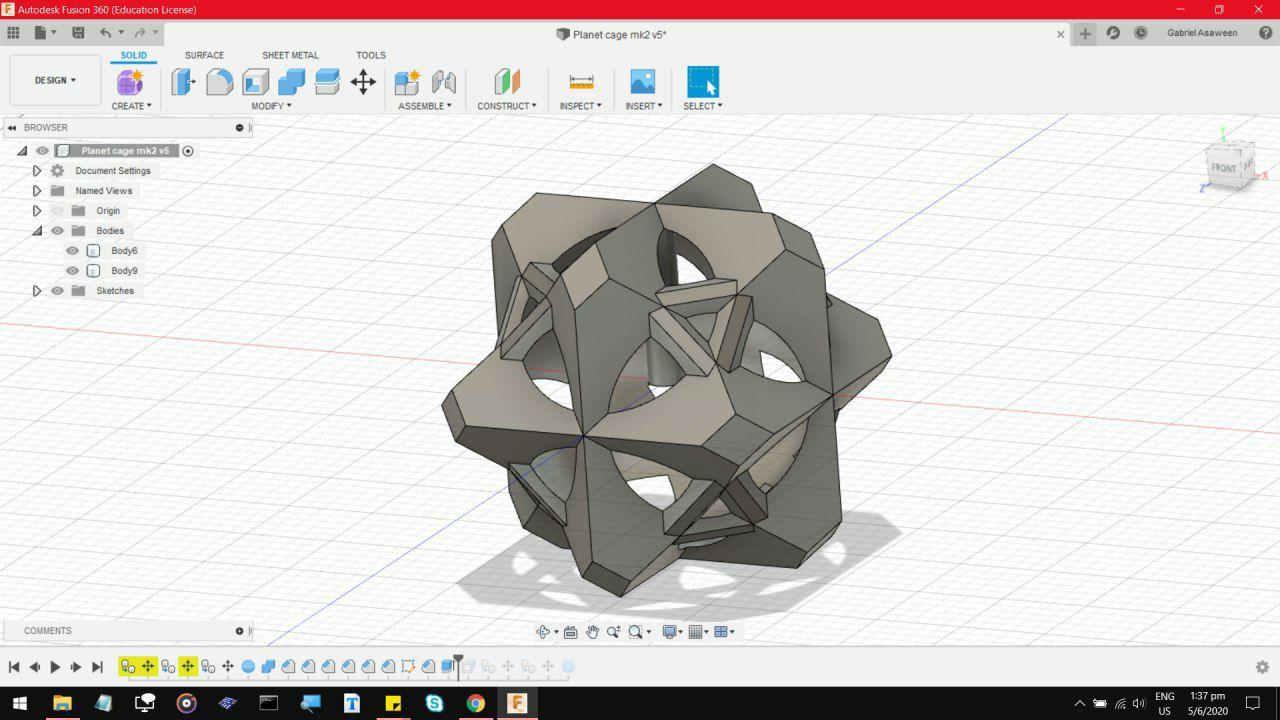Pick the Shell tool icon

255,82
